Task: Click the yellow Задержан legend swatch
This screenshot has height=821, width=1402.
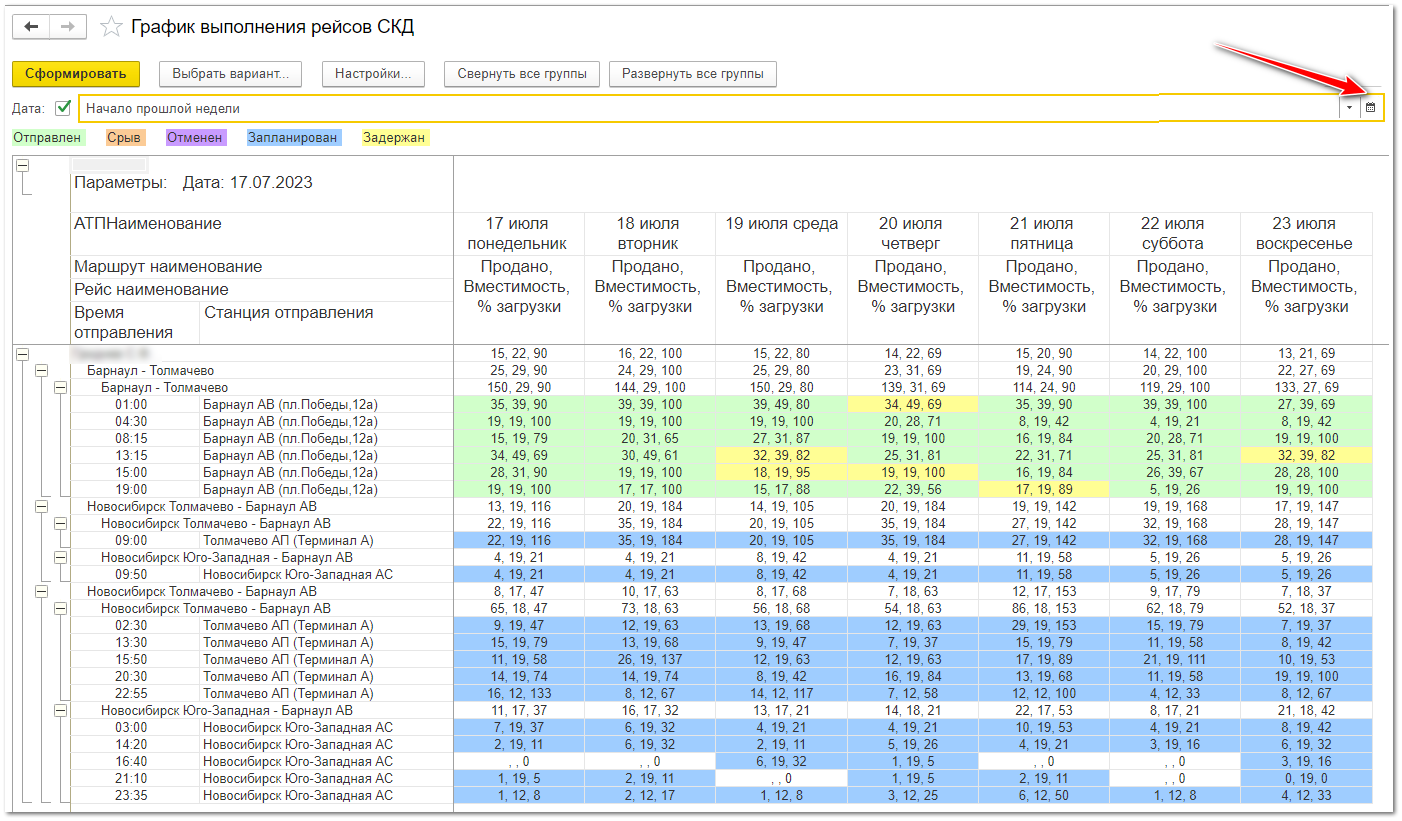Action: click(x=395, y=138)
